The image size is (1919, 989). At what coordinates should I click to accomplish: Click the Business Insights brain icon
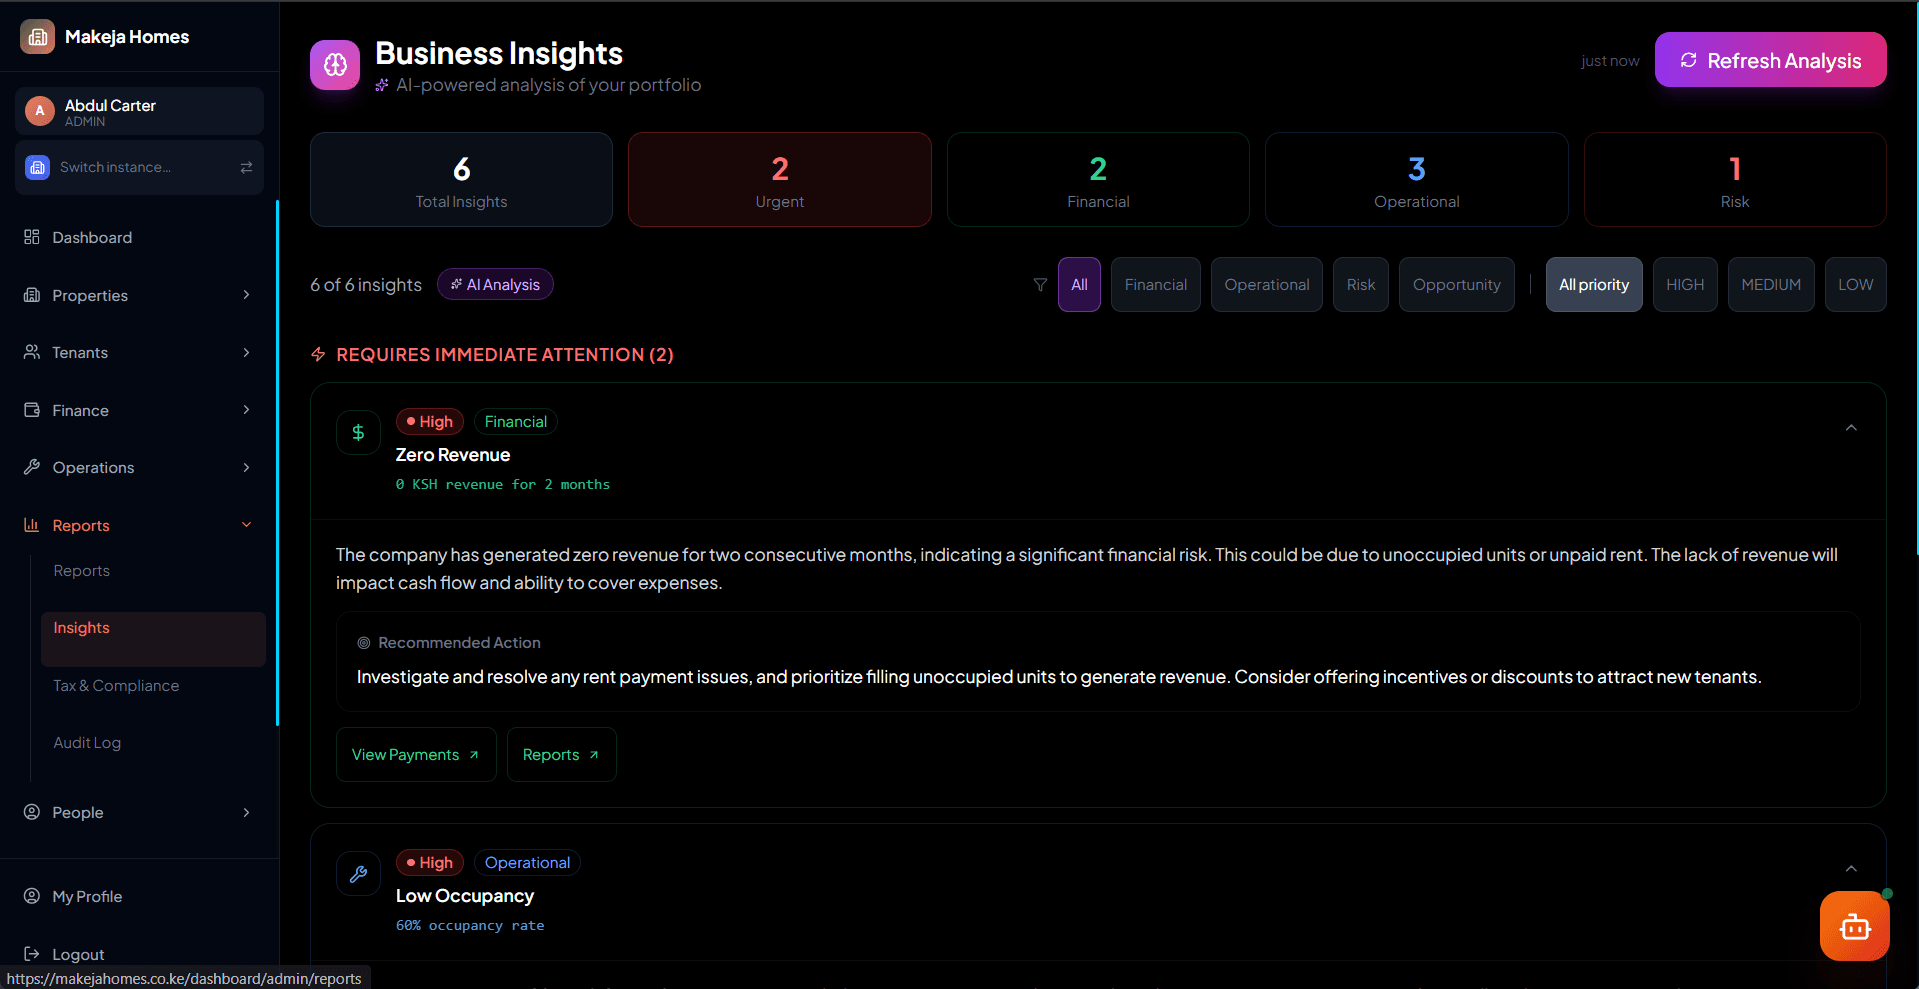(x=335, y=65)
